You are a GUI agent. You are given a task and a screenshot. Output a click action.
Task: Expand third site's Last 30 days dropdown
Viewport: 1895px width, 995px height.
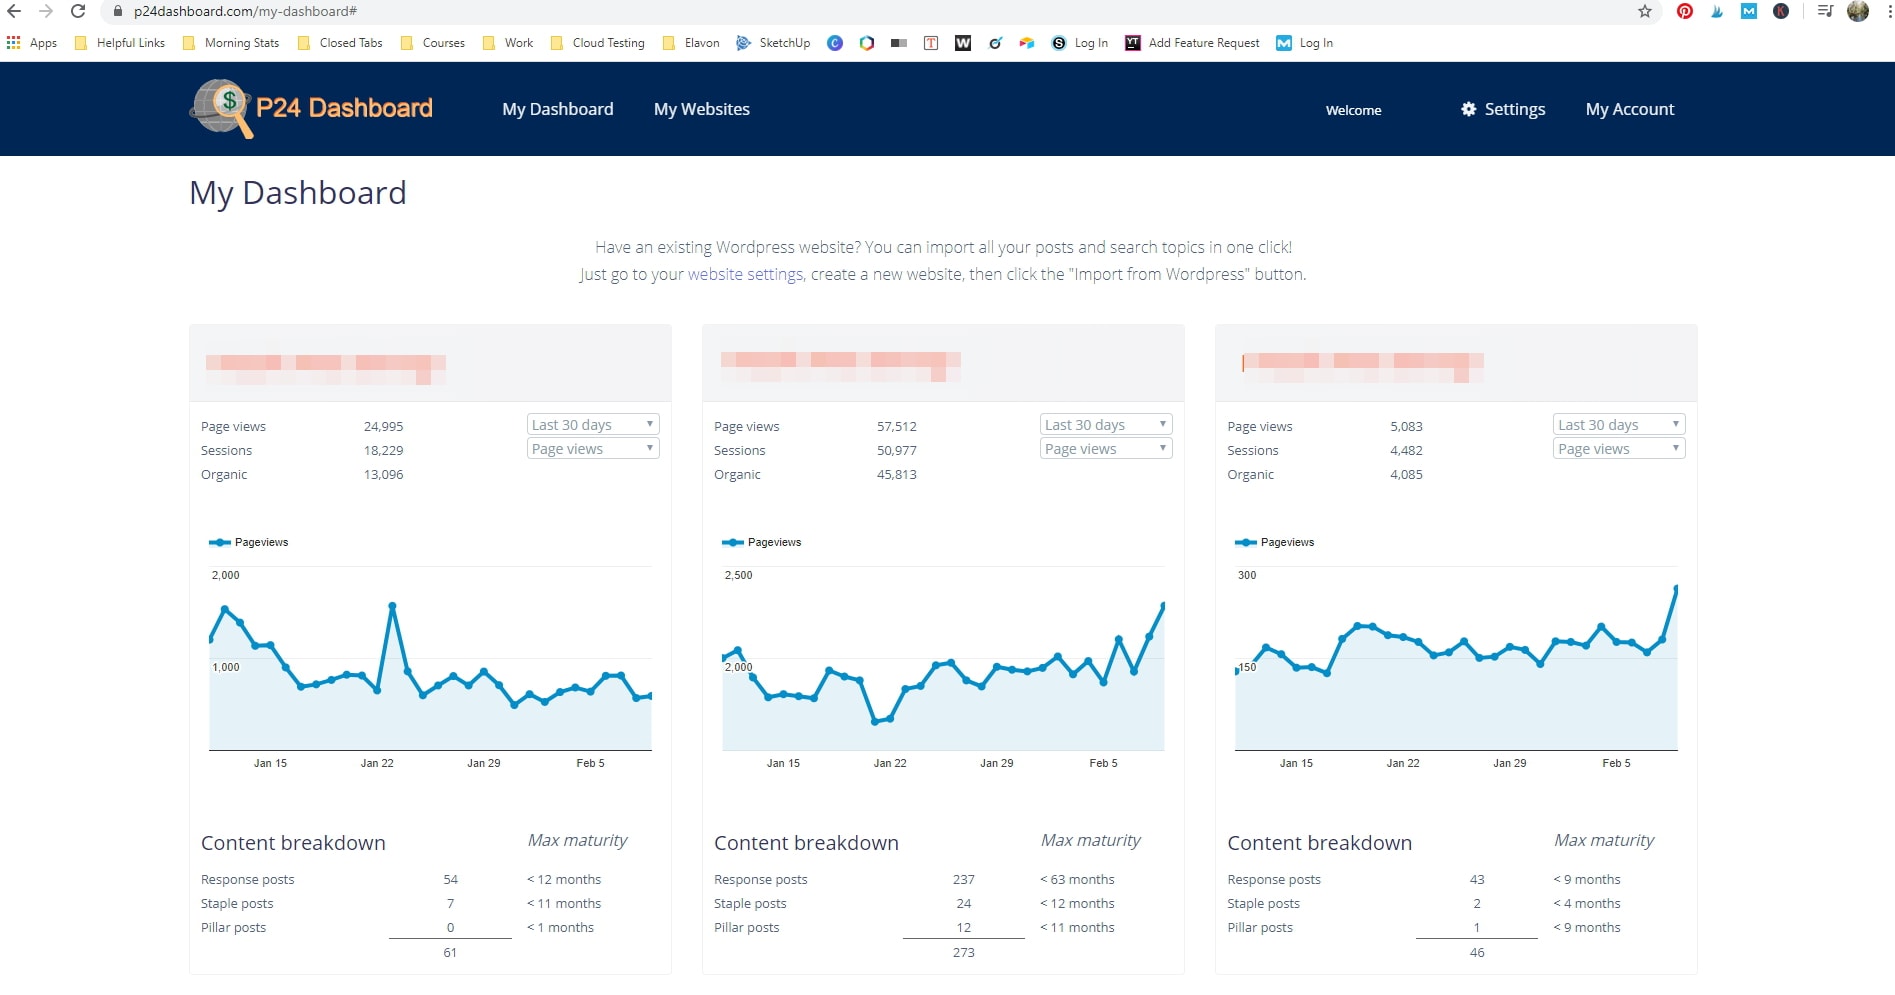point(1619,424)
